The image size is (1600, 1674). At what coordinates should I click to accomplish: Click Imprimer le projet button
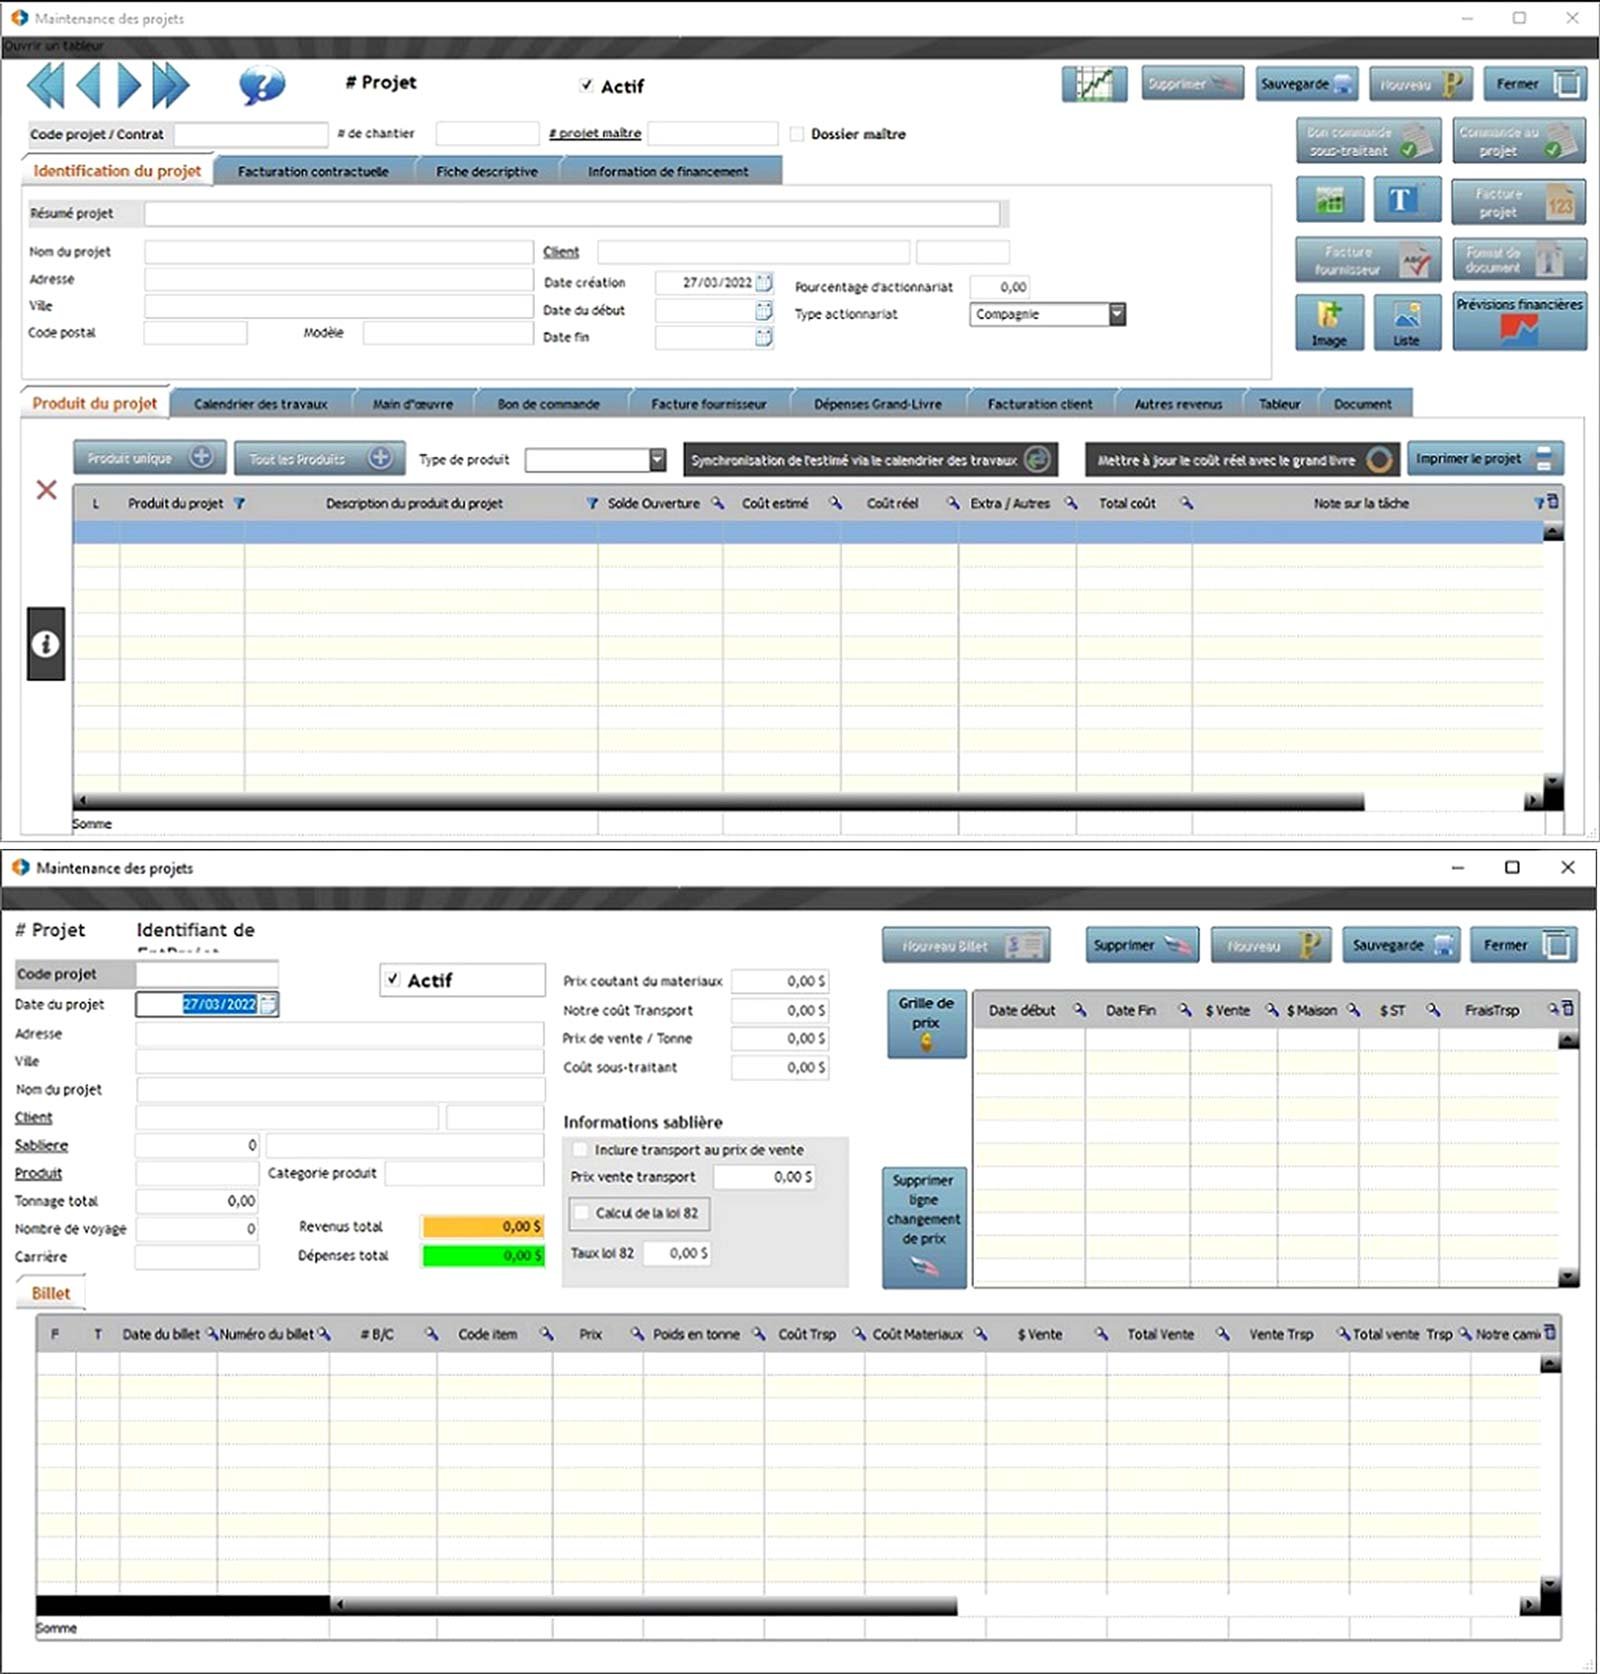[x=1485, y=459]
